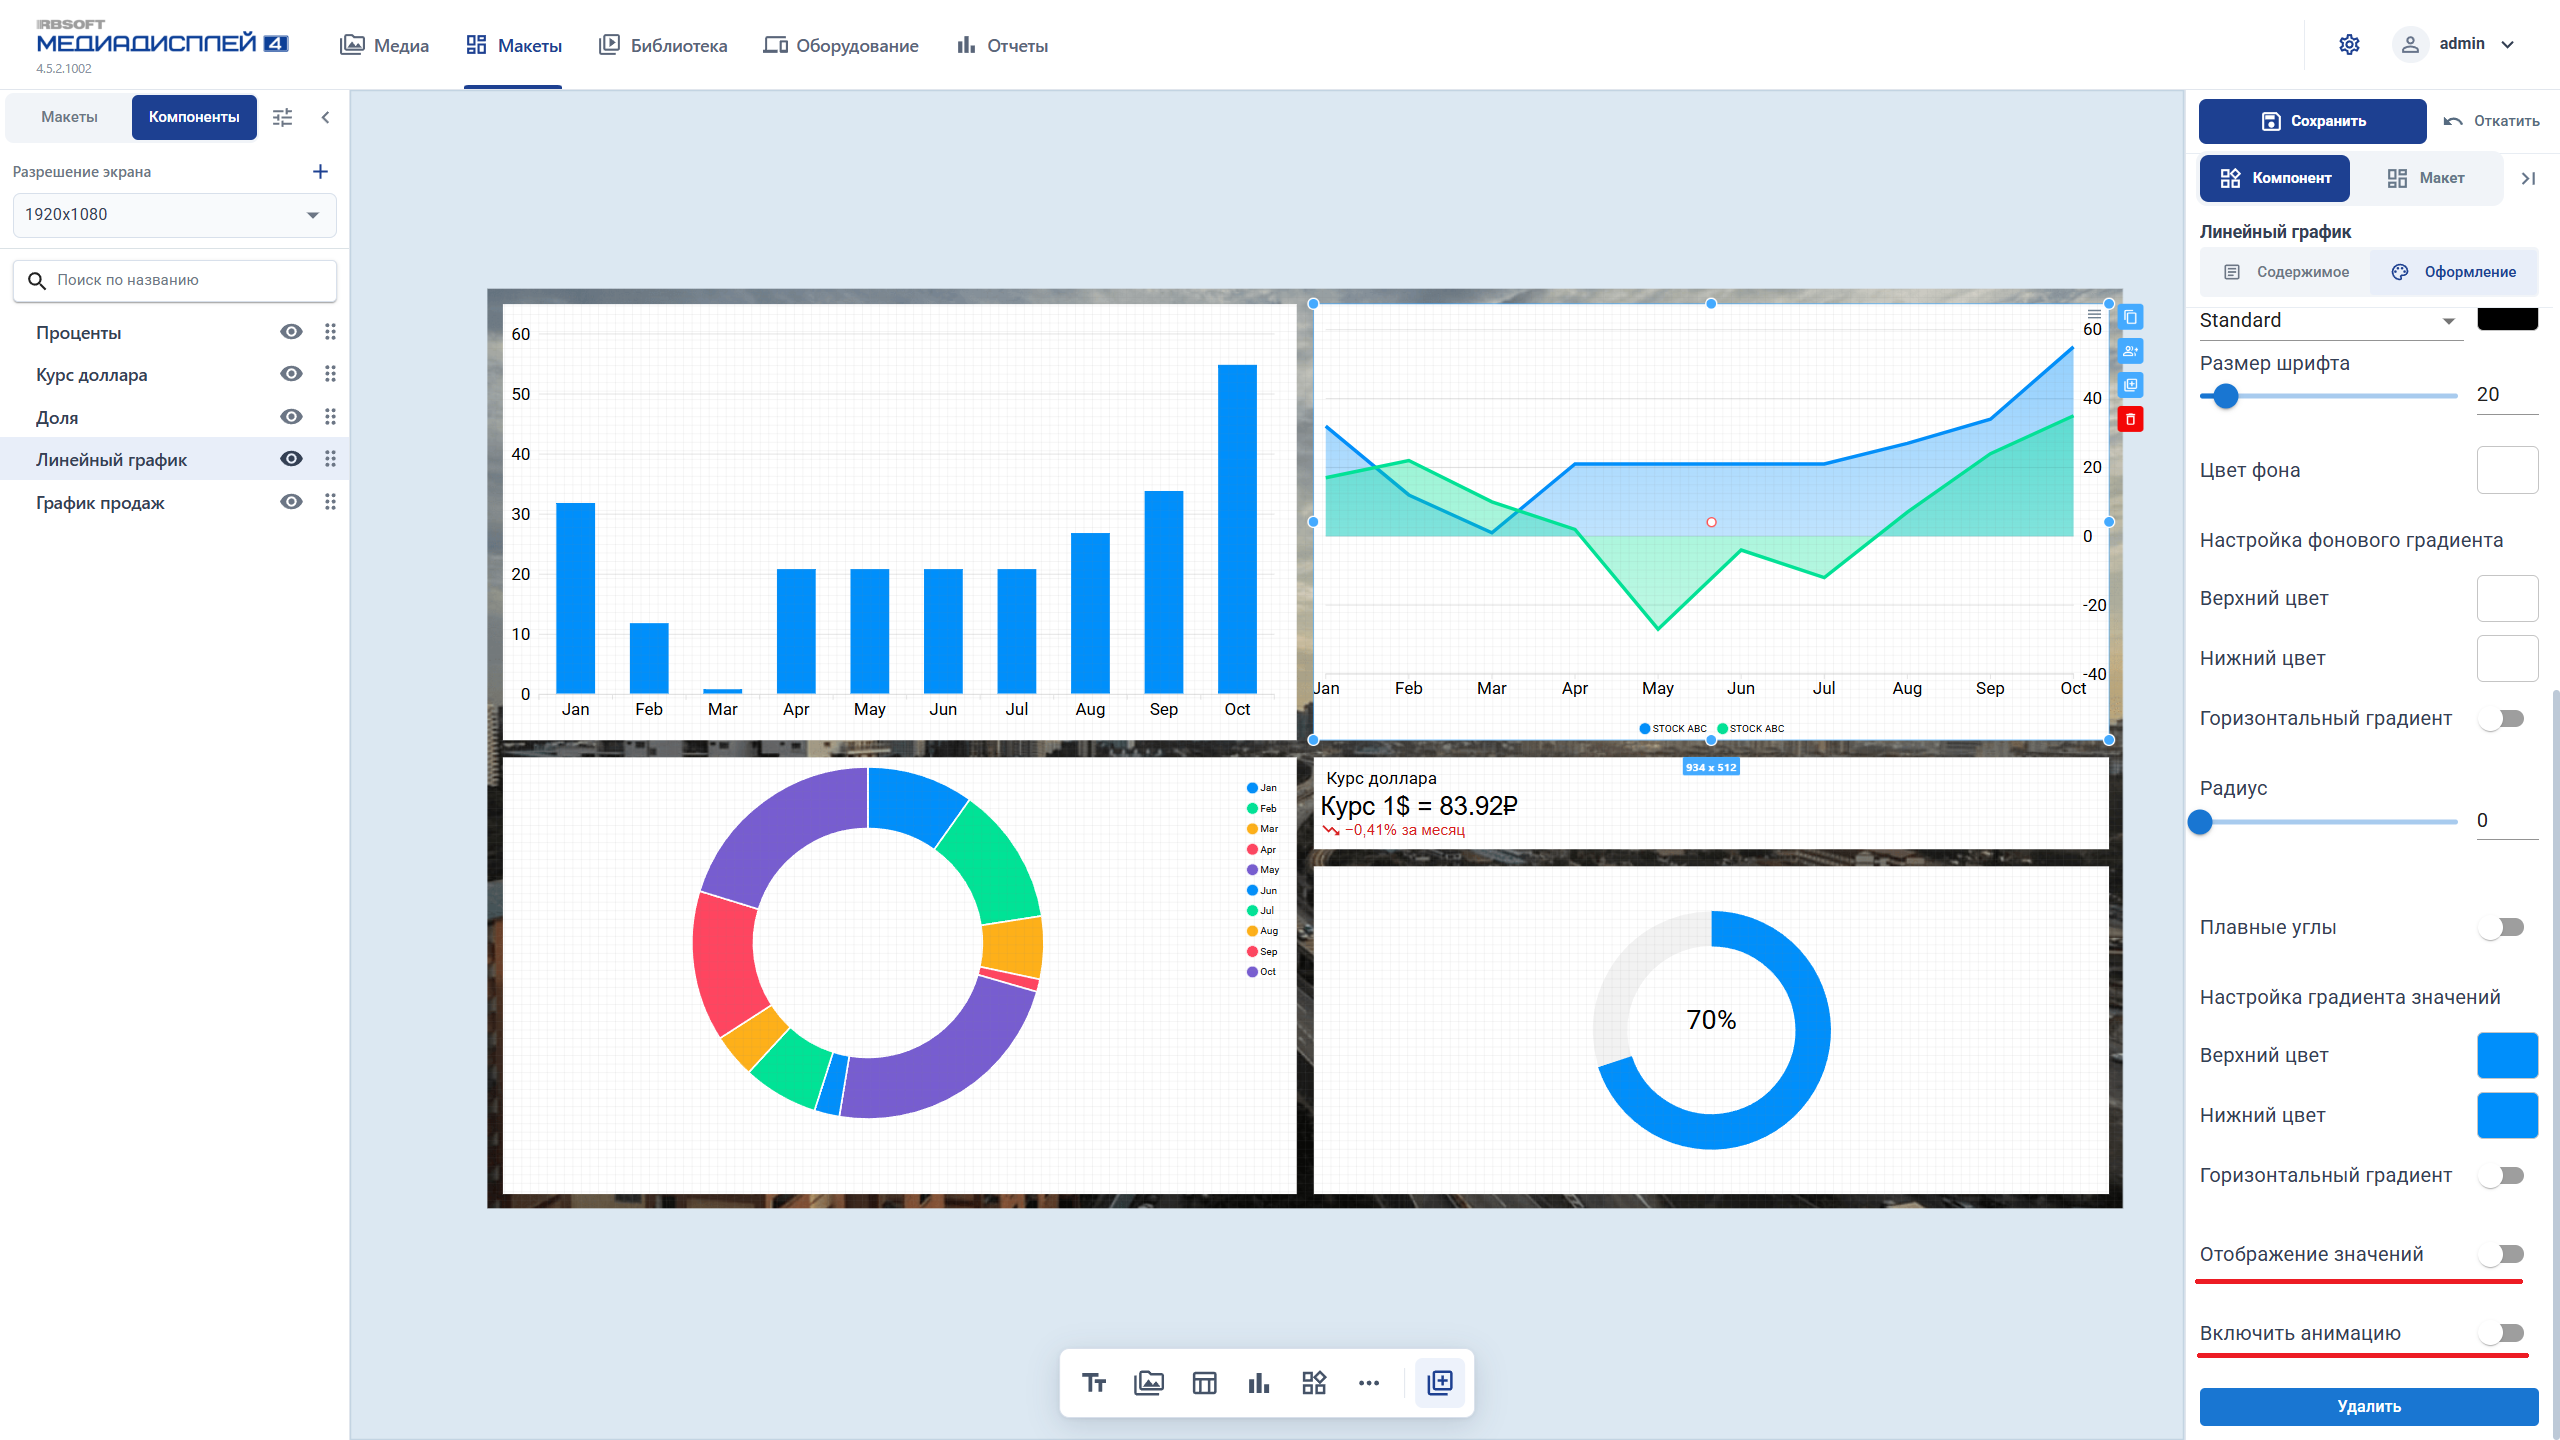
Task: Click the Поиск по названию search field
Action: (x=174, y=281)
